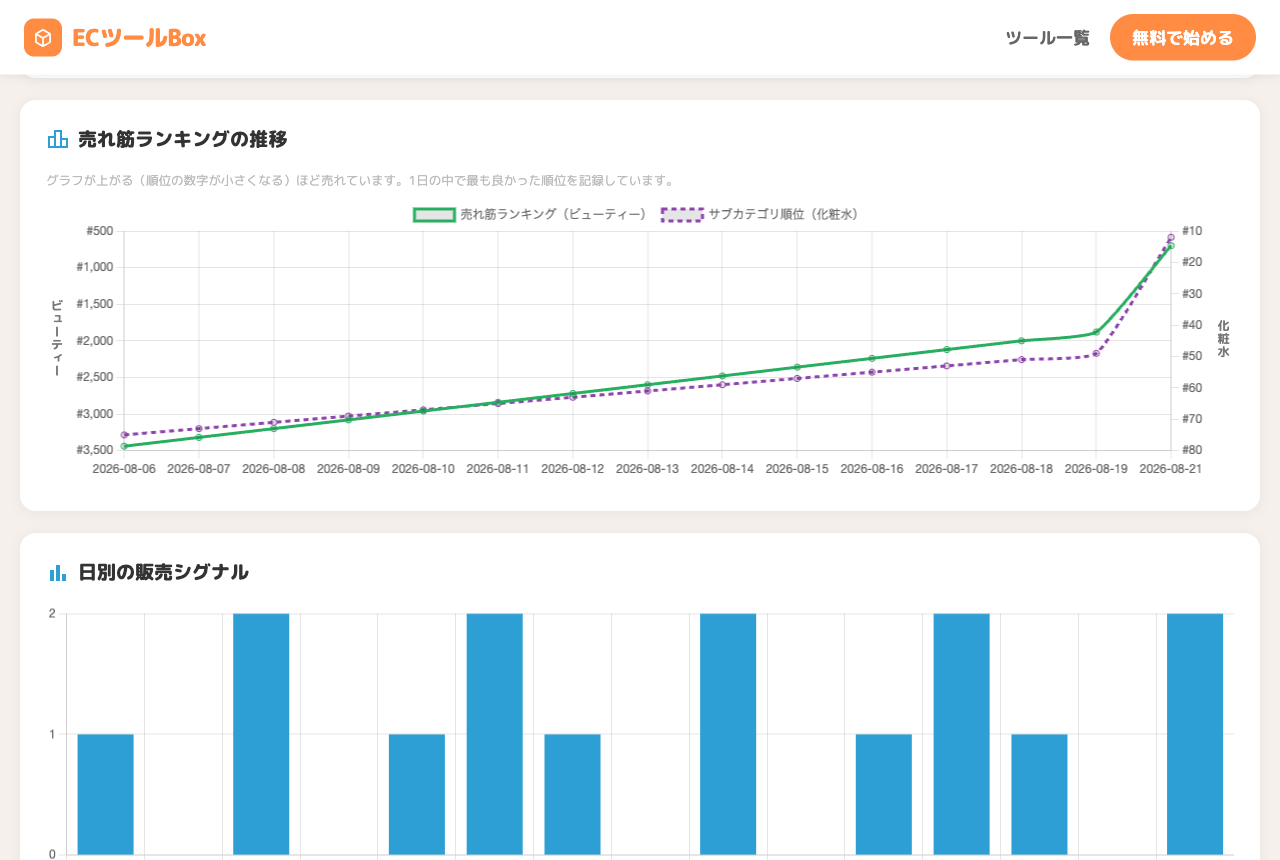The width and height of the screenshot is (1280, 860).
Task: Click the chart icon beside 売れ筋ランキングの推移
Action: (58, 139)
